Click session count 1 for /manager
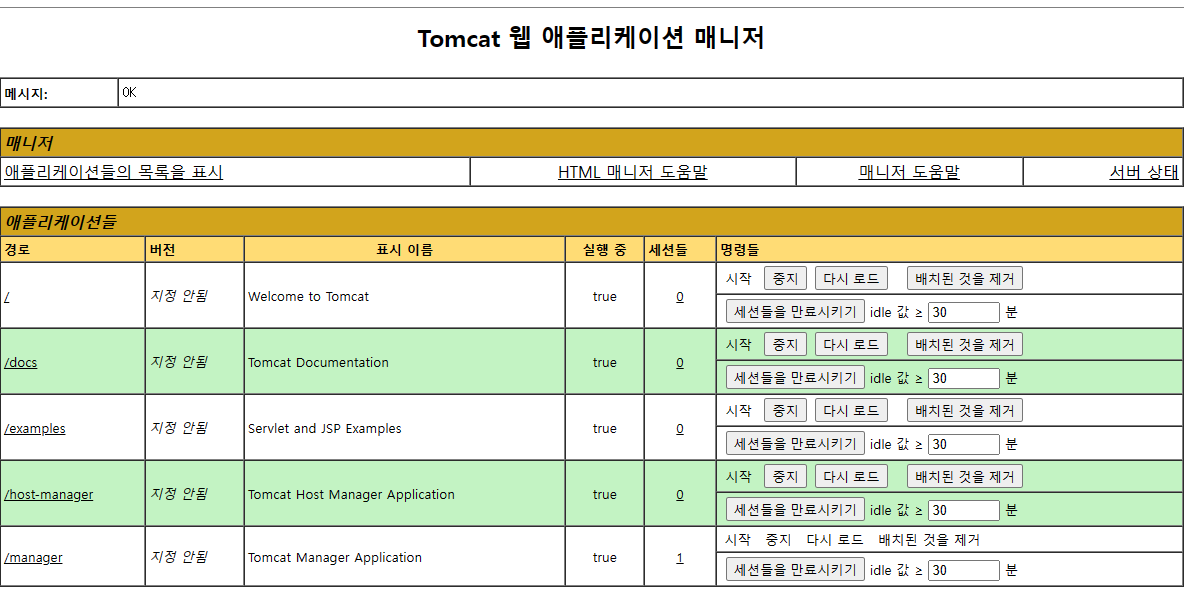Screen dimensions: 1189x592 coord(679,558)
